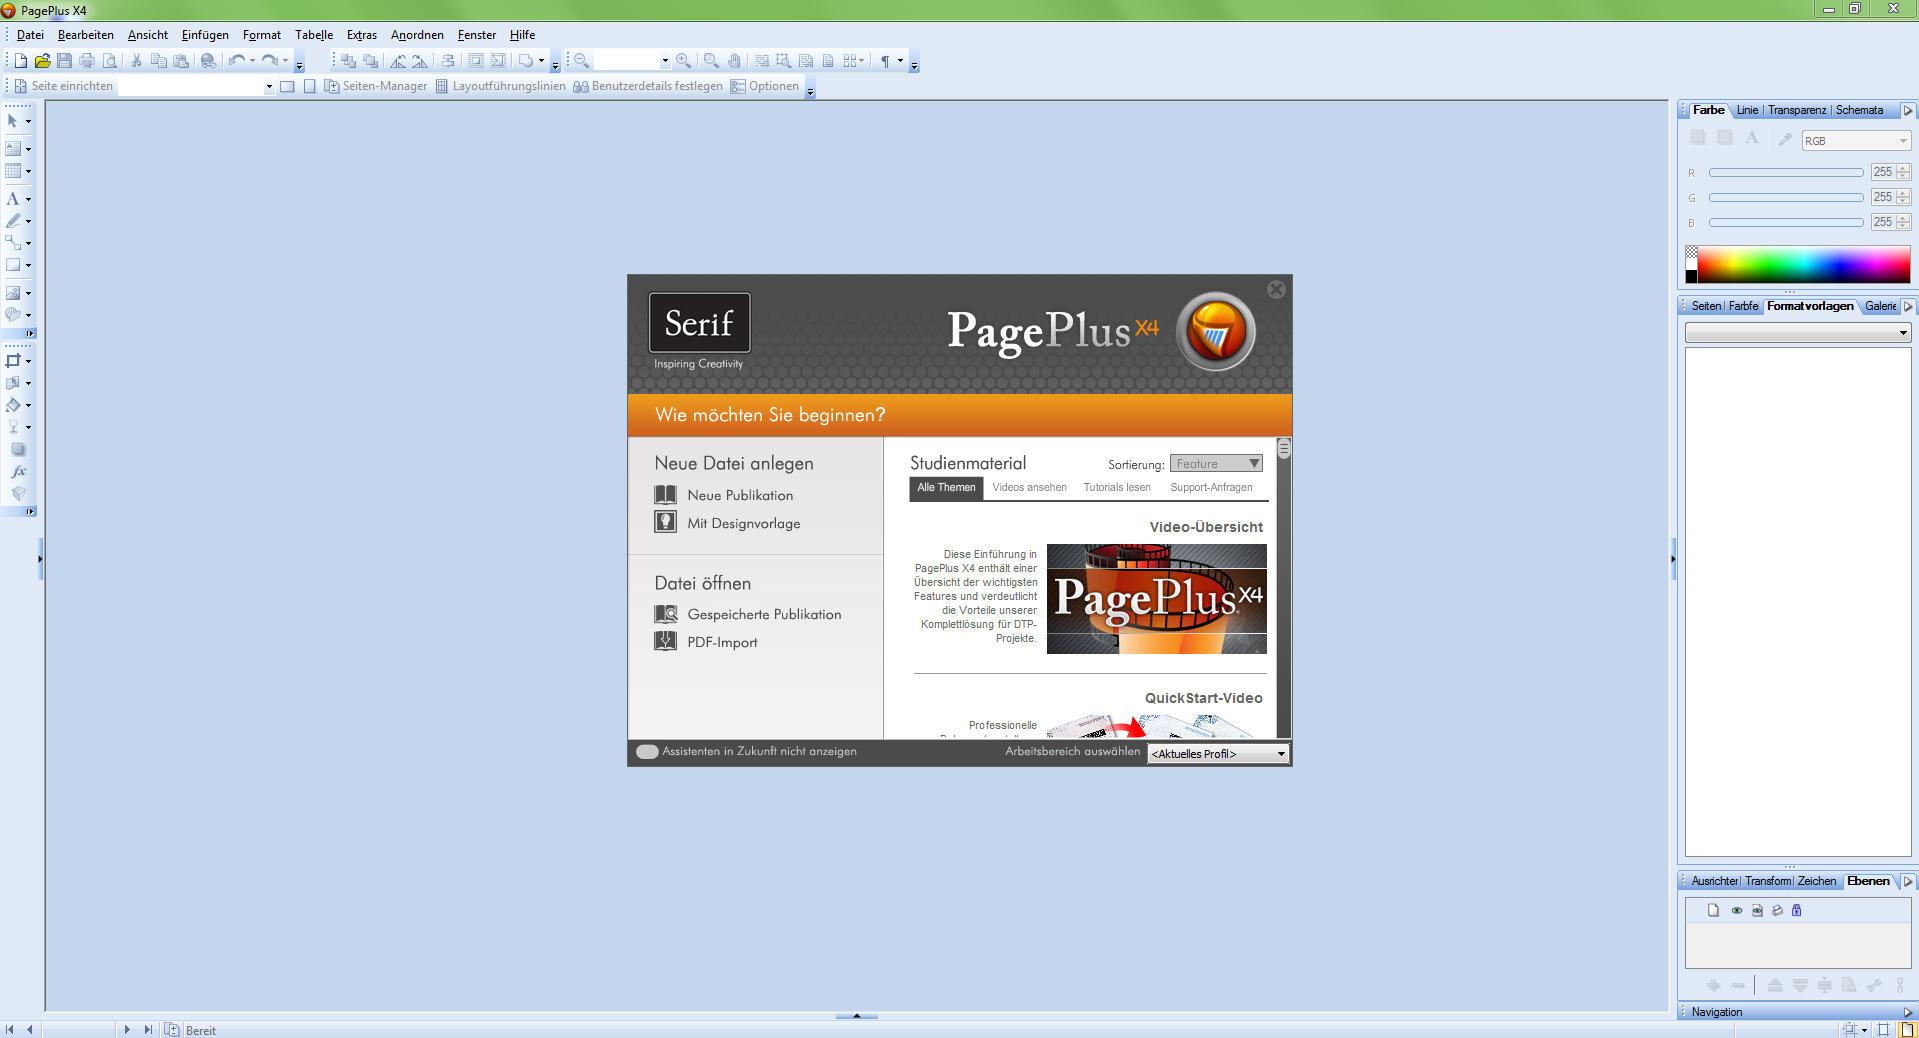Open the Anordnen menu
This screenshot has width=1919, height=1038.
click(x=417, y=35)
